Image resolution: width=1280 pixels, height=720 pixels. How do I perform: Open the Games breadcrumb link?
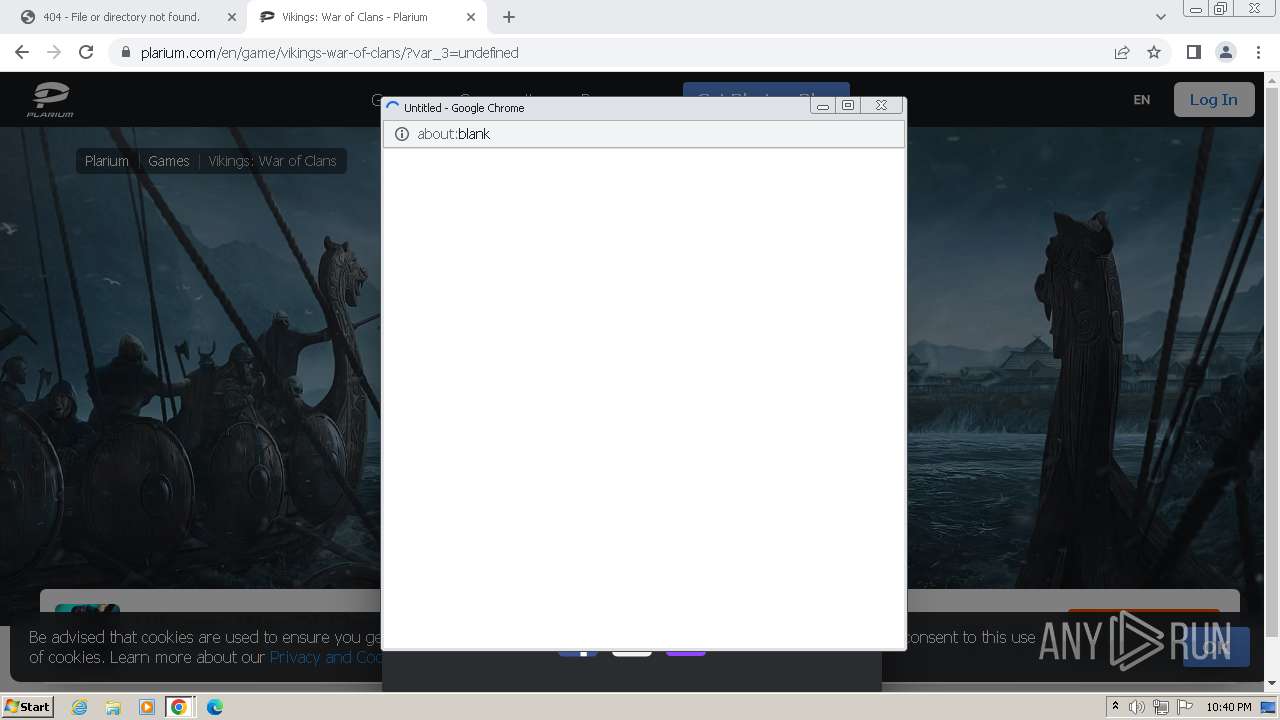169,161
